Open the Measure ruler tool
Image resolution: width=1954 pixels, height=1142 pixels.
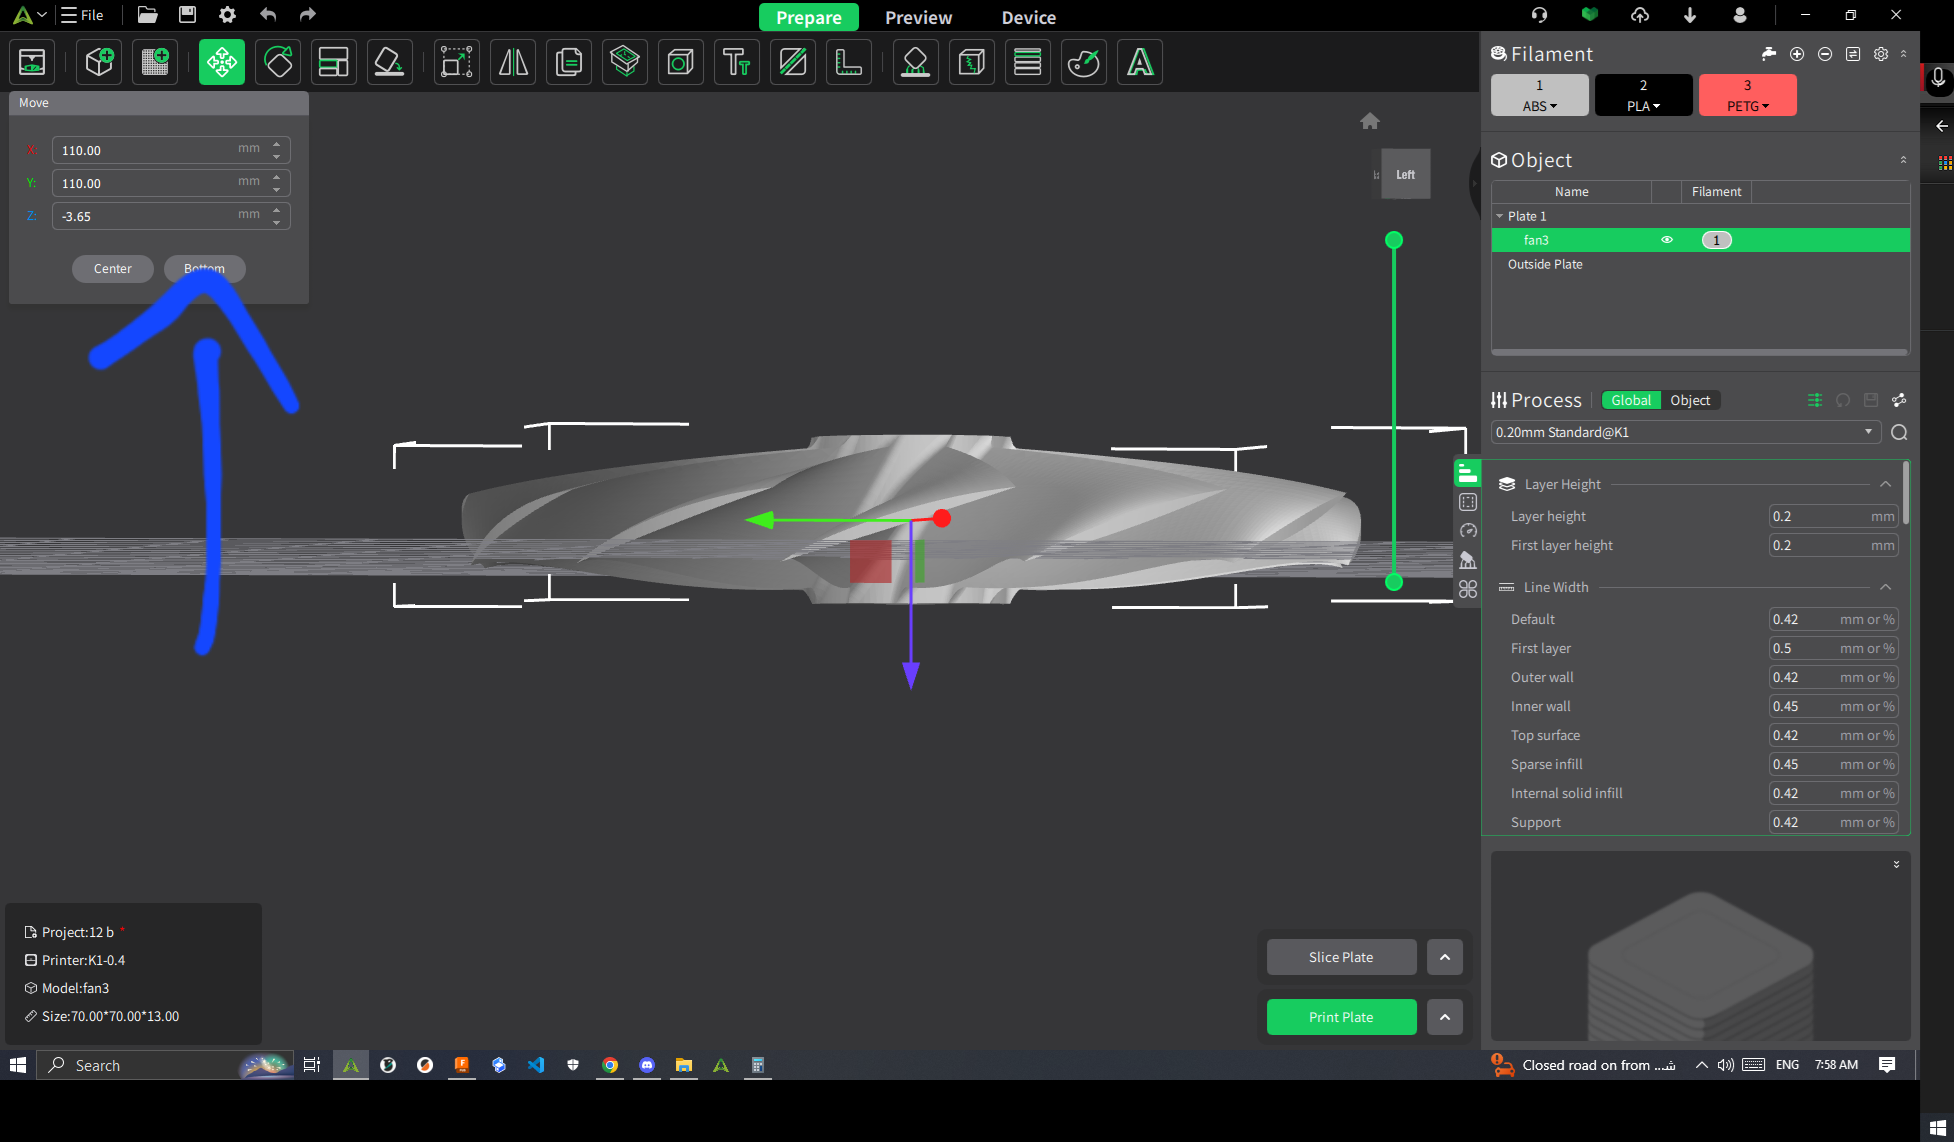[849, 63]
